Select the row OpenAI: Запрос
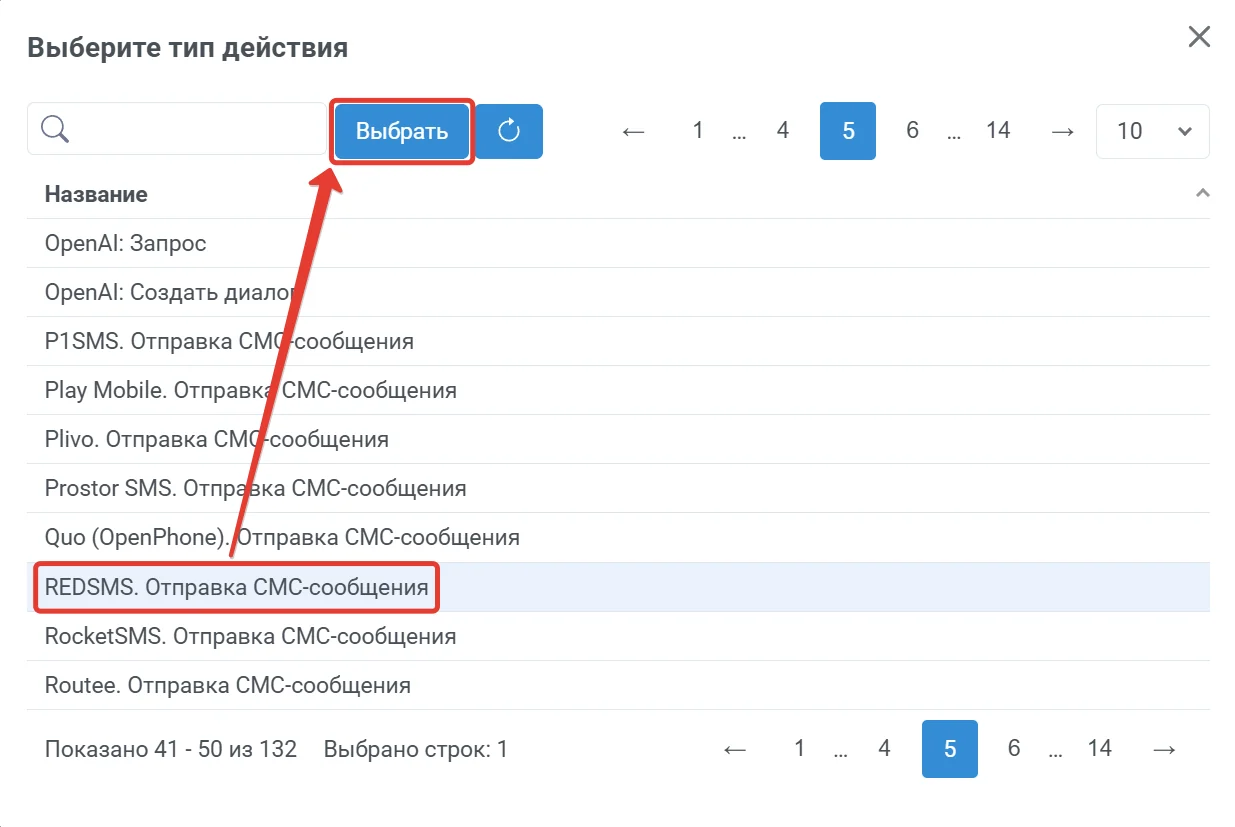Screen dimensions: 1235x827 click(x=618, y=243)
